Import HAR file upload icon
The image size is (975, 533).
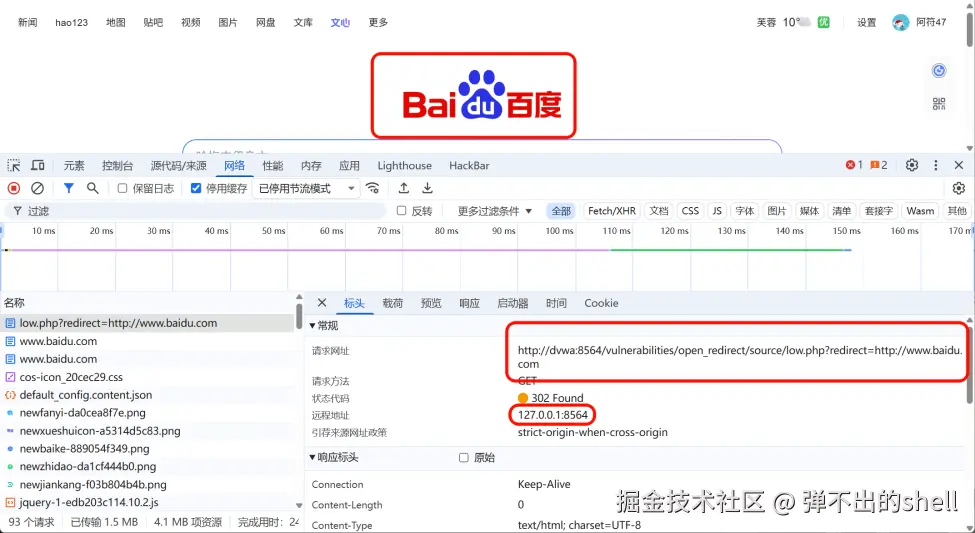(x=404, y=188)
